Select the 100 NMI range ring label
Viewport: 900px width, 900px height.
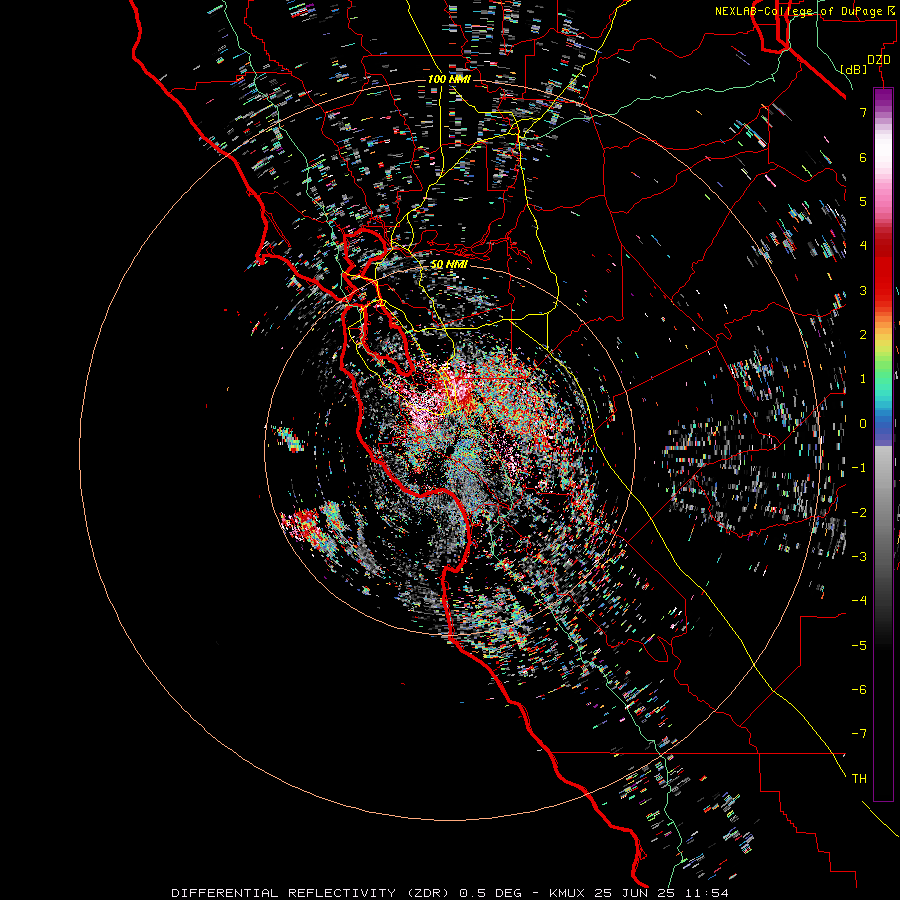(449, 79)
